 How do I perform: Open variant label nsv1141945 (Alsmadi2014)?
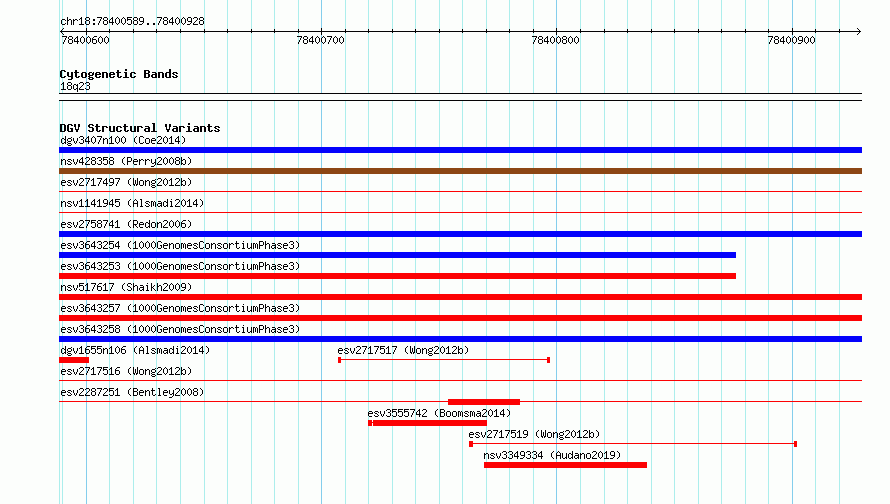(132, 203)
